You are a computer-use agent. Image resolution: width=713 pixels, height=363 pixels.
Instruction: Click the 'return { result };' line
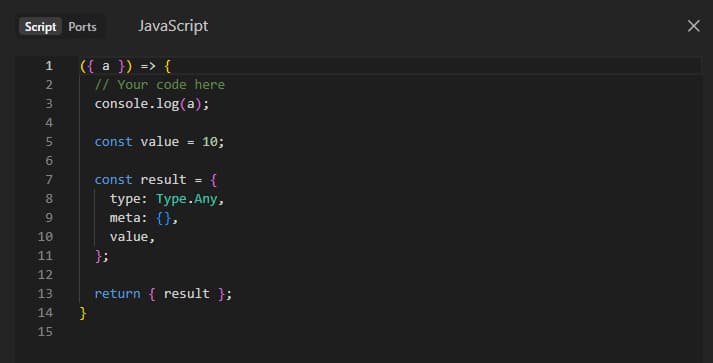tap(163, 294)
